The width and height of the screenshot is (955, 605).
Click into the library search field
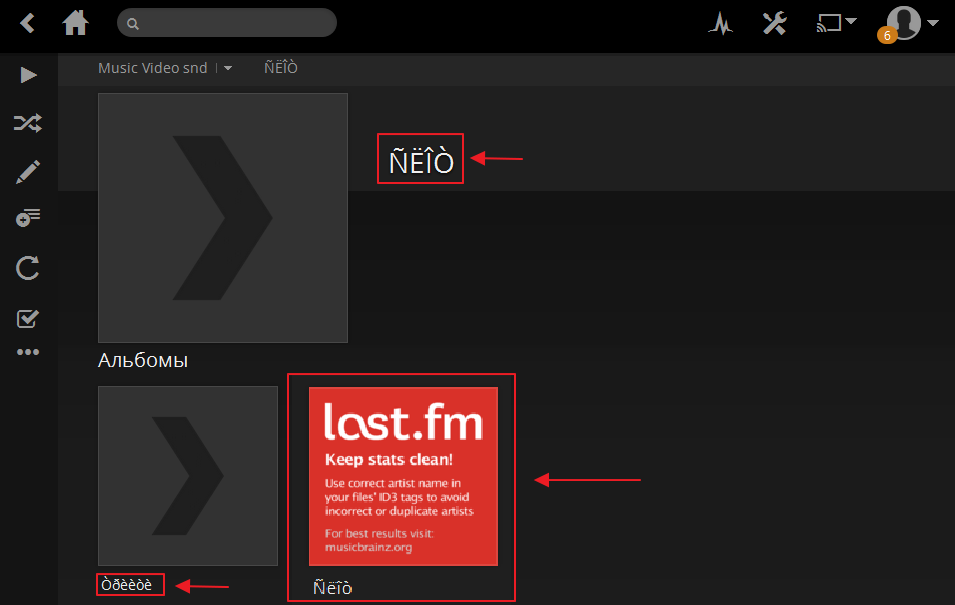(x=227, y=23)
